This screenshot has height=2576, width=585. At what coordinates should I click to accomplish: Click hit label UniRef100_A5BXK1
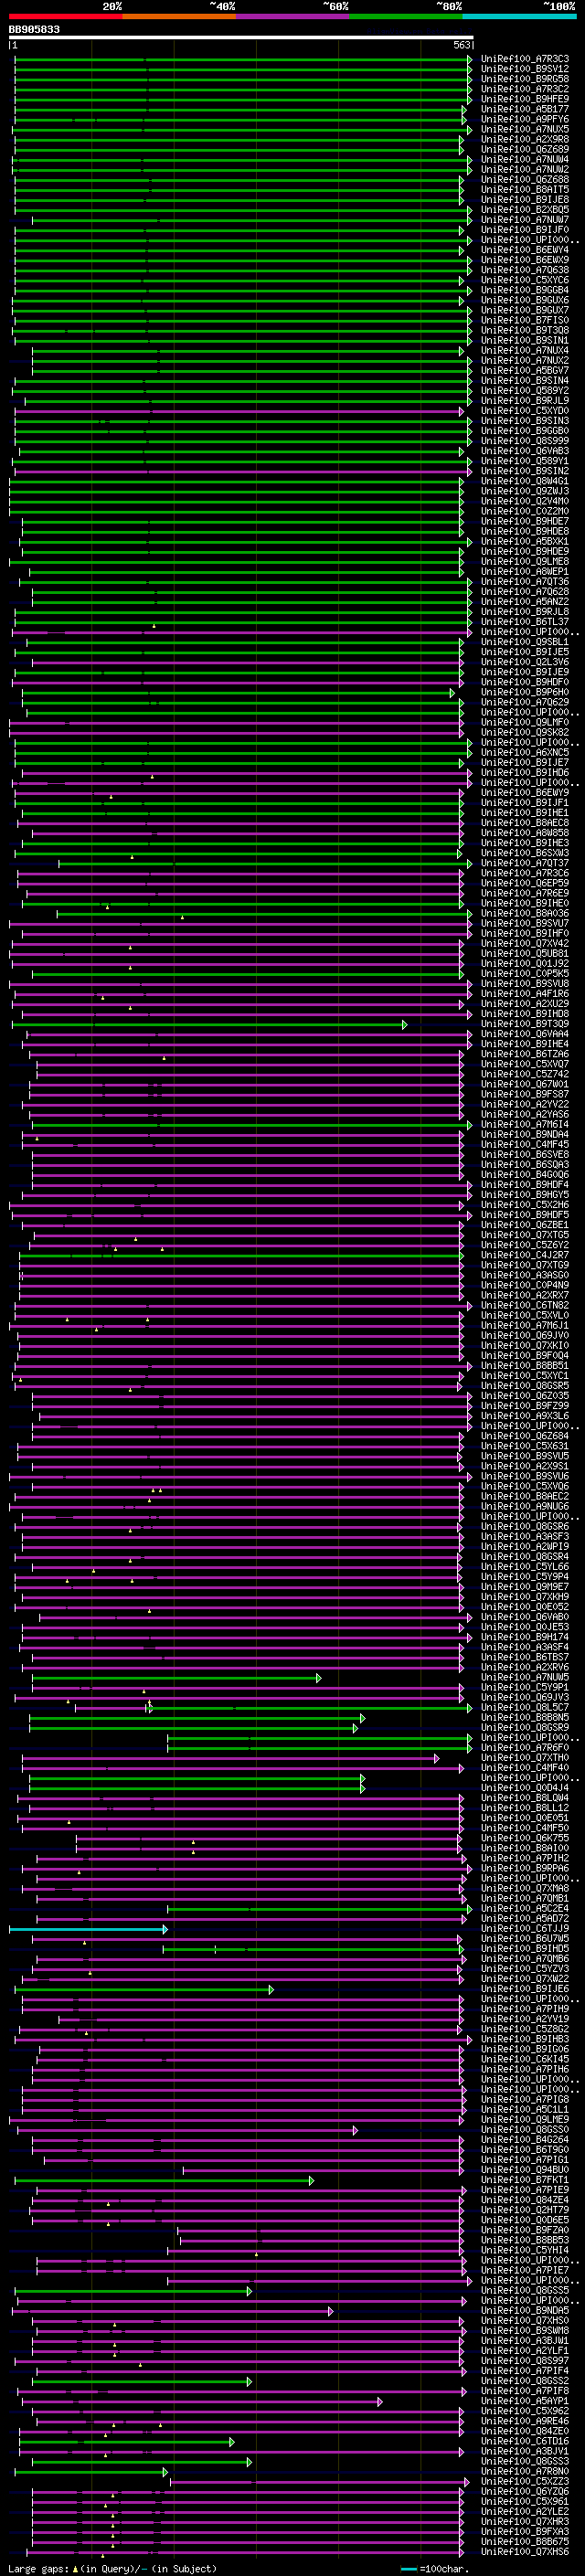pyautogui.click(x=525, y=541)
